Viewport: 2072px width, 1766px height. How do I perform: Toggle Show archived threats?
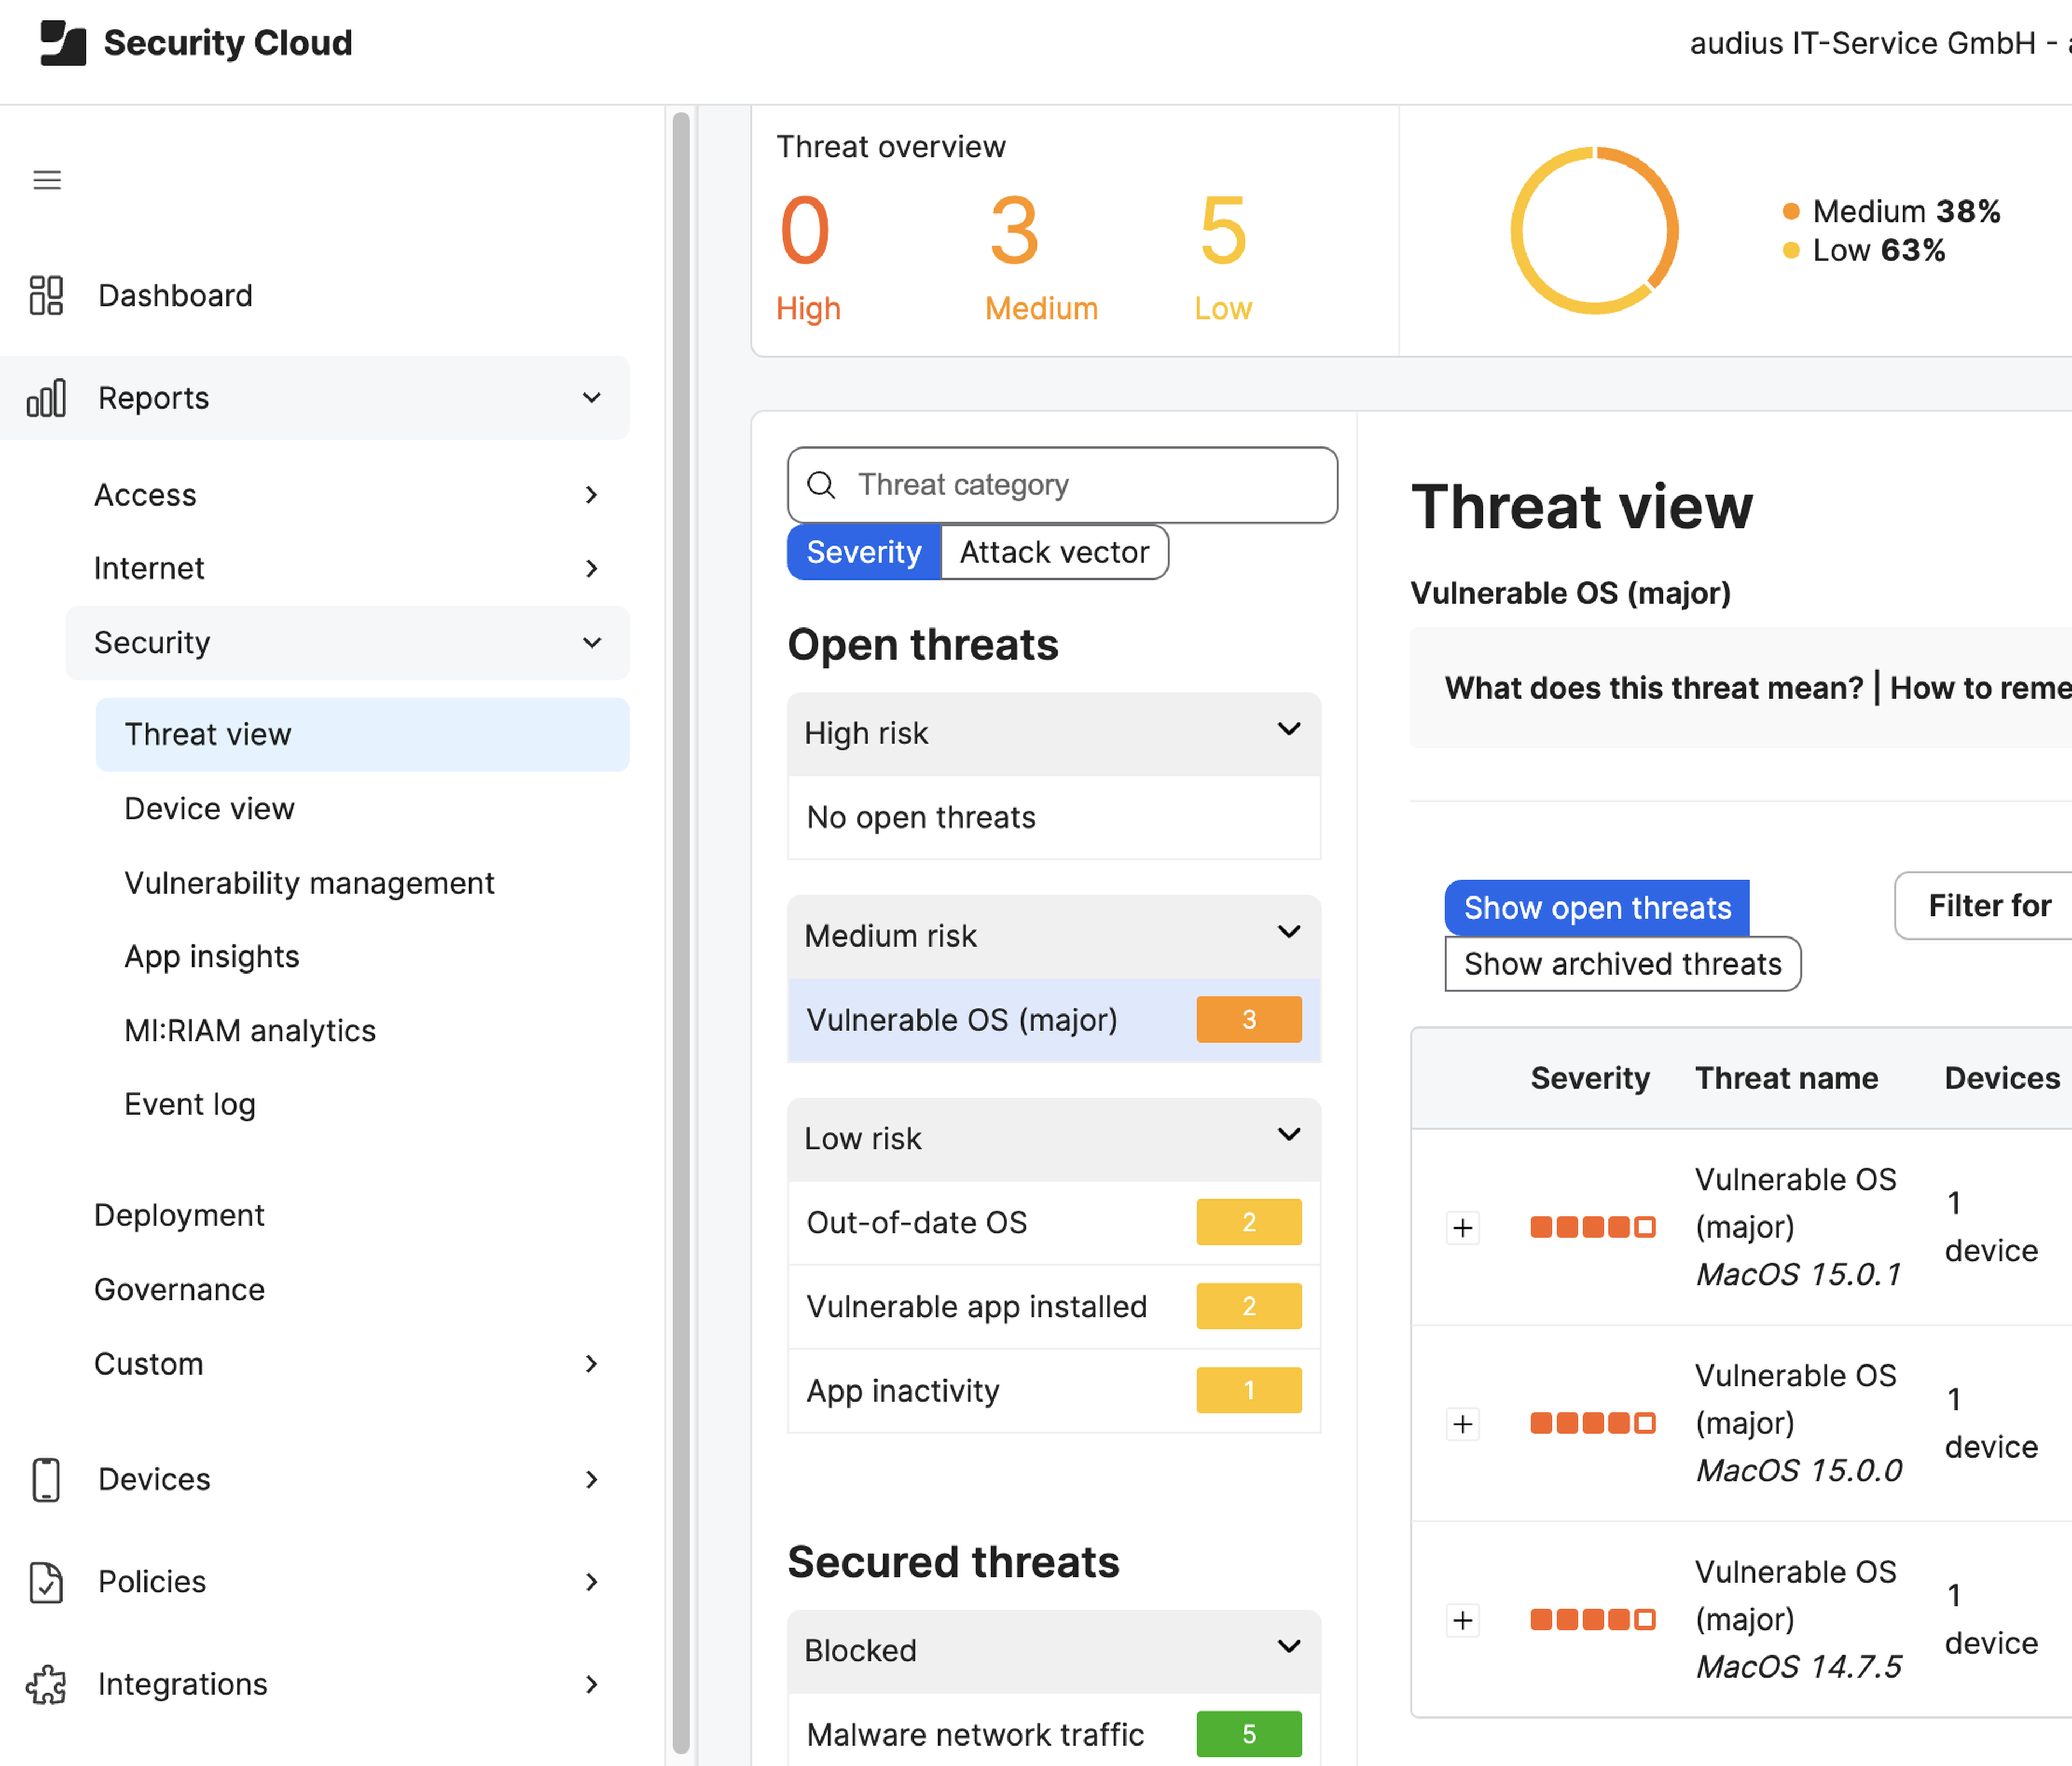point(1622,964)
